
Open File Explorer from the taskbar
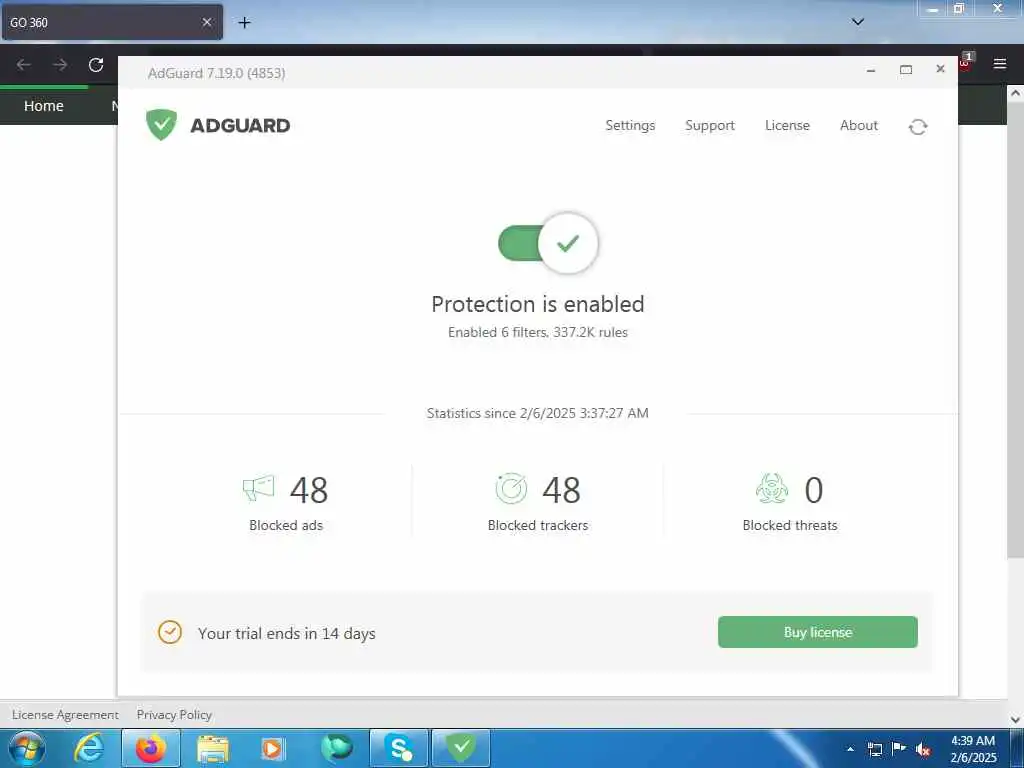pos(213,749)
